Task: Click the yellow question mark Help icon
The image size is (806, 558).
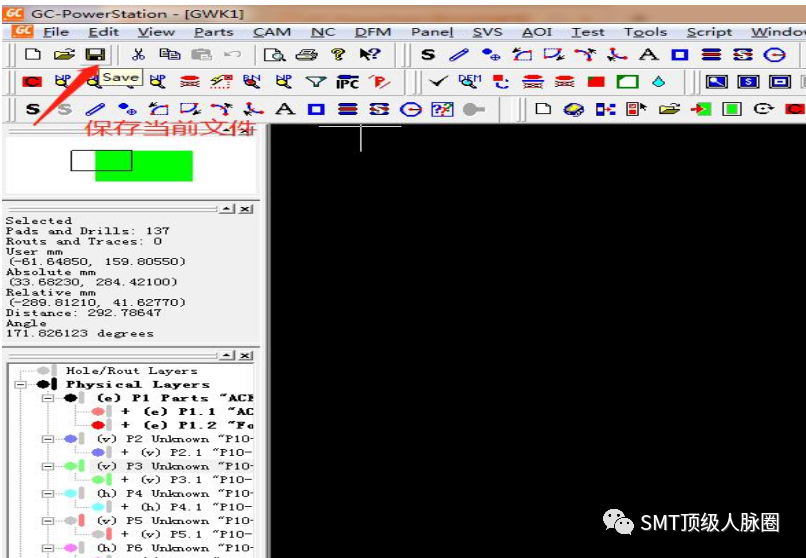Action: pyautogui.click(x=338, y=54)
